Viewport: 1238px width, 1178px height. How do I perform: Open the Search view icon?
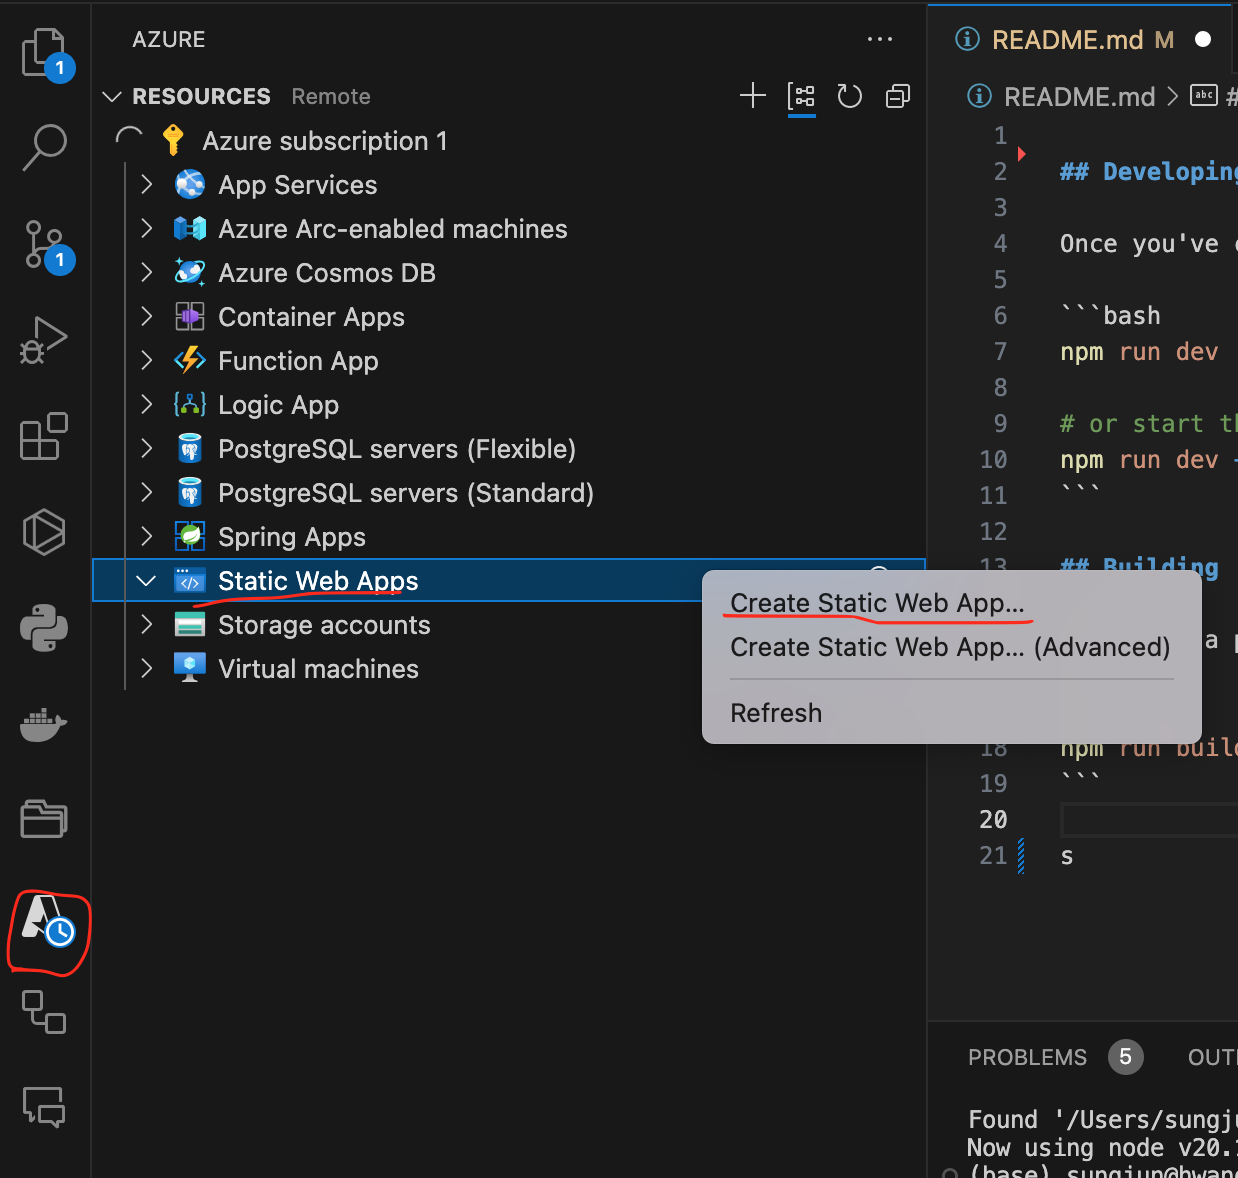tap(44, 147)
